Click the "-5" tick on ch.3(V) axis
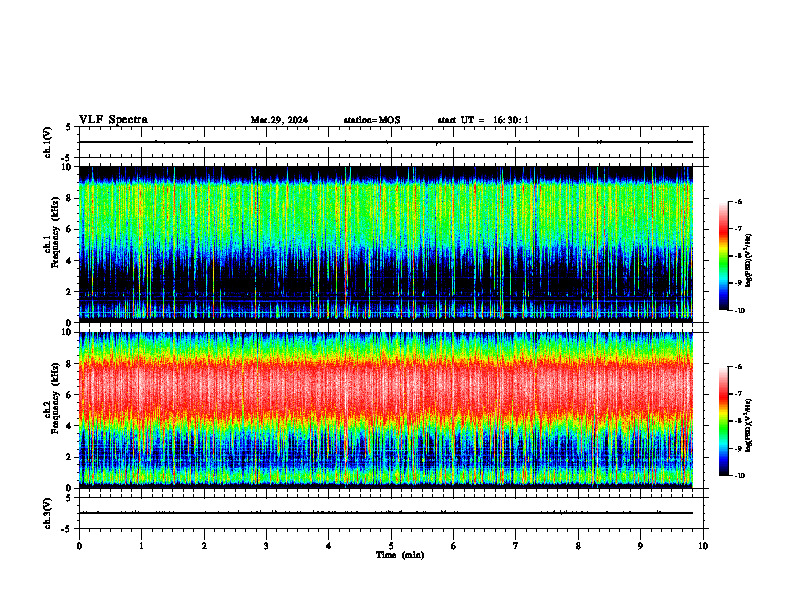Screen dimensions: 792x612 tap(67, 529)
